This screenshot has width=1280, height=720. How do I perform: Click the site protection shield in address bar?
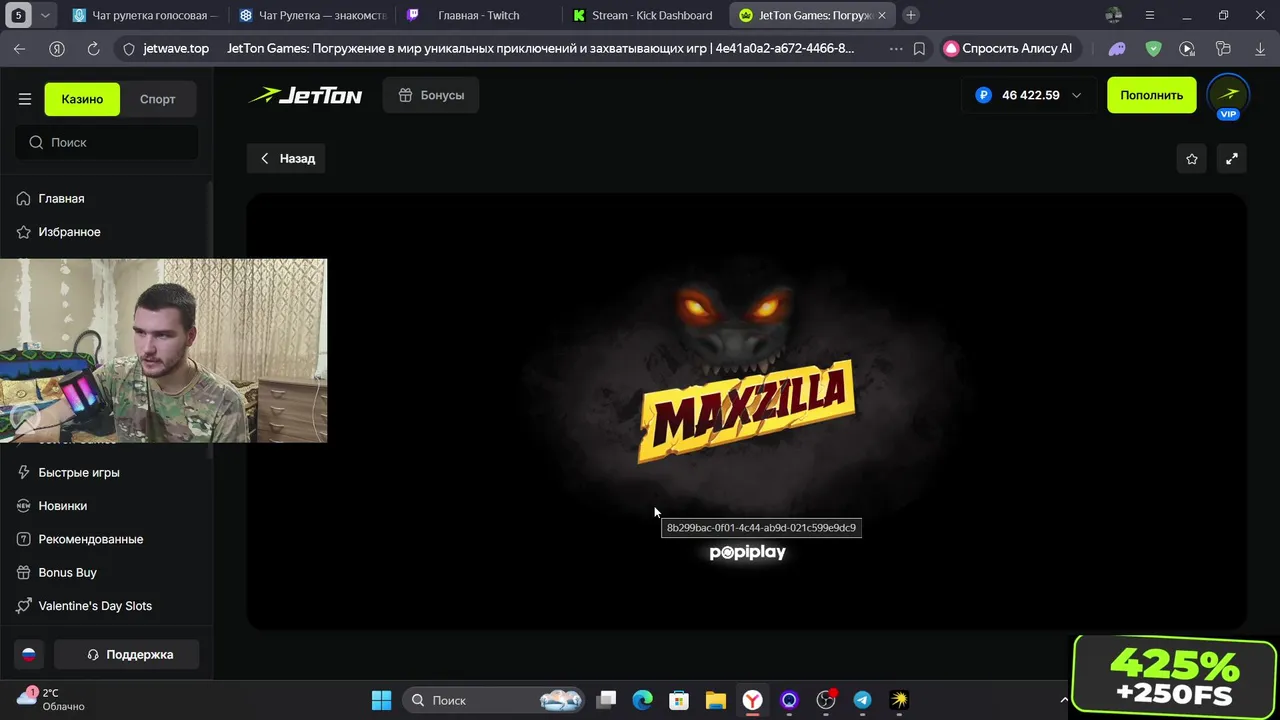[x=129, y=48]
